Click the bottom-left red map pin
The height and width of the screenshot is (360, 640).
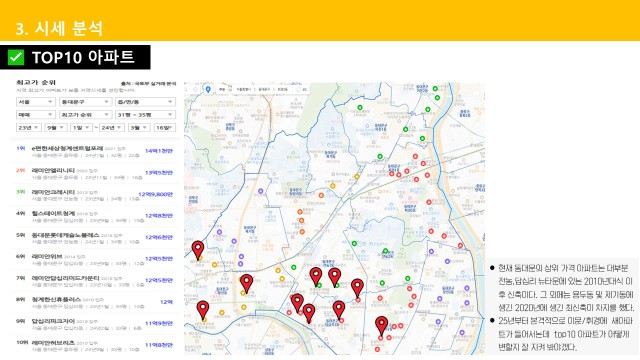203,310
